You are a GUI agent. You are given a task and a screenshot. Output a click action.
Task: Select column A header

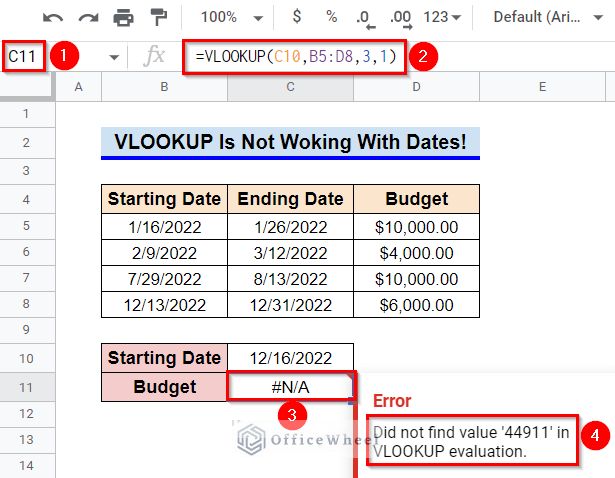coord(78,87)
